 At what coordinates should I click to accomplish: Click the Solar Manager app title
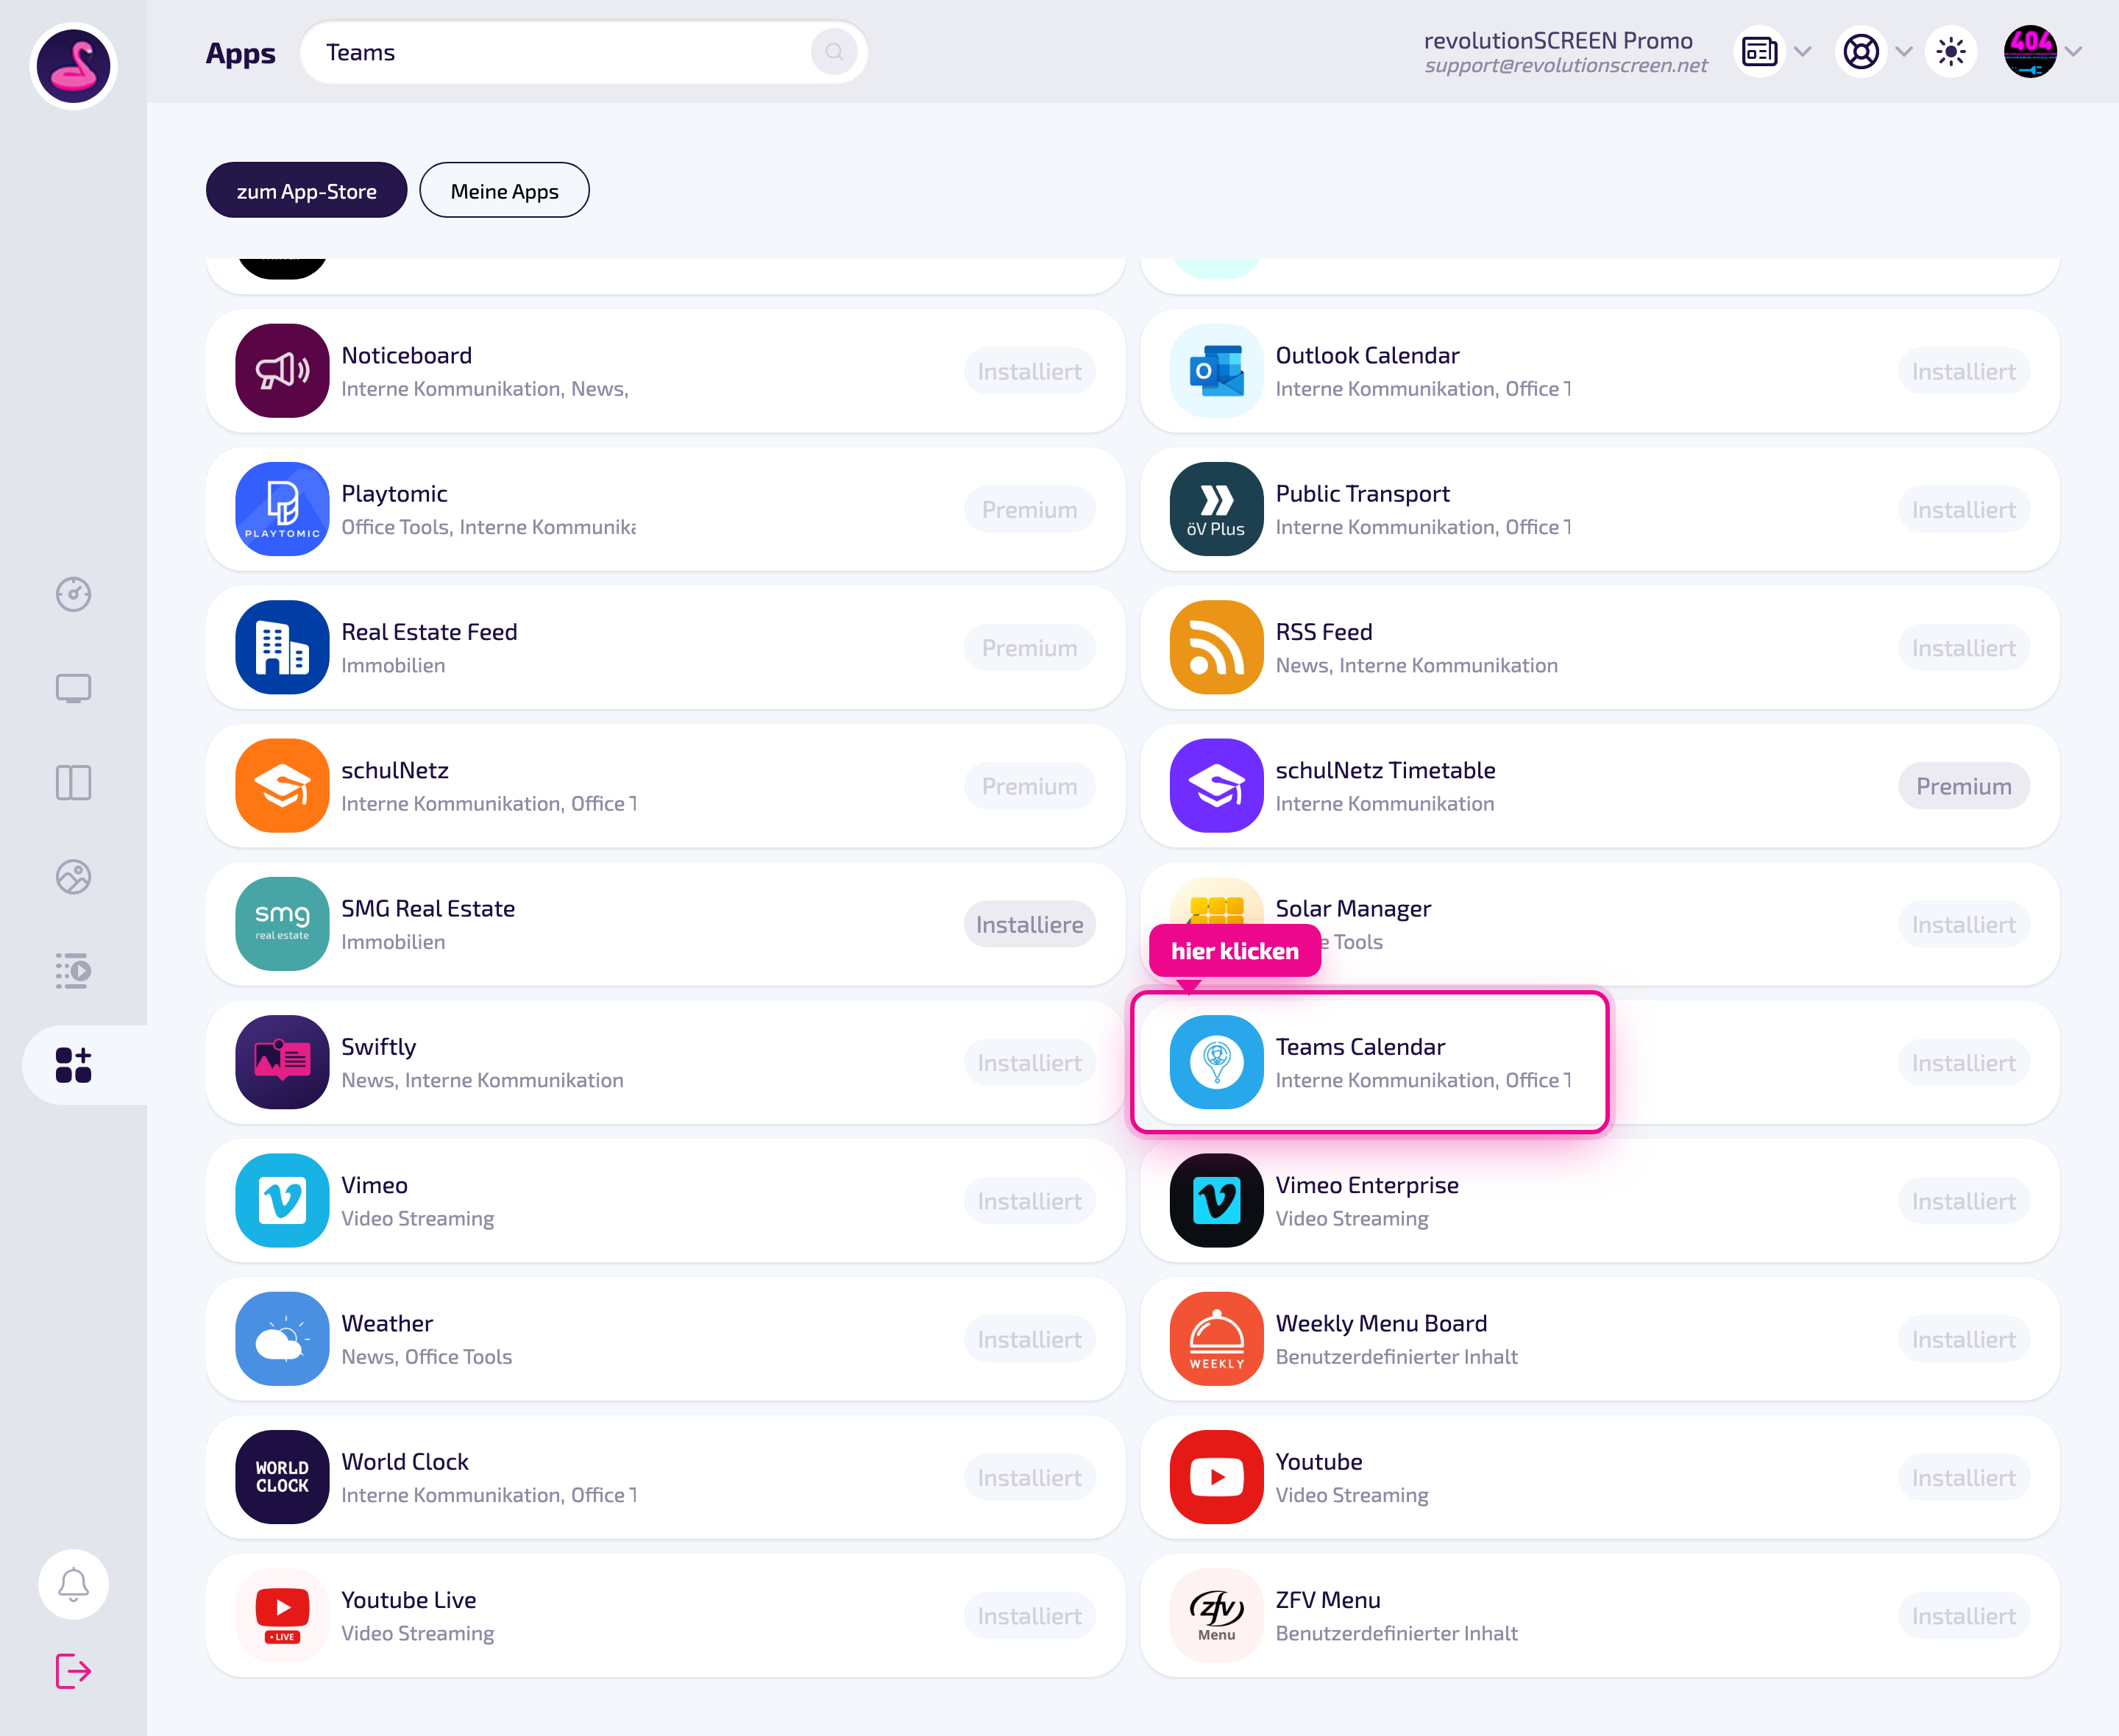(x=1352, y=908)
